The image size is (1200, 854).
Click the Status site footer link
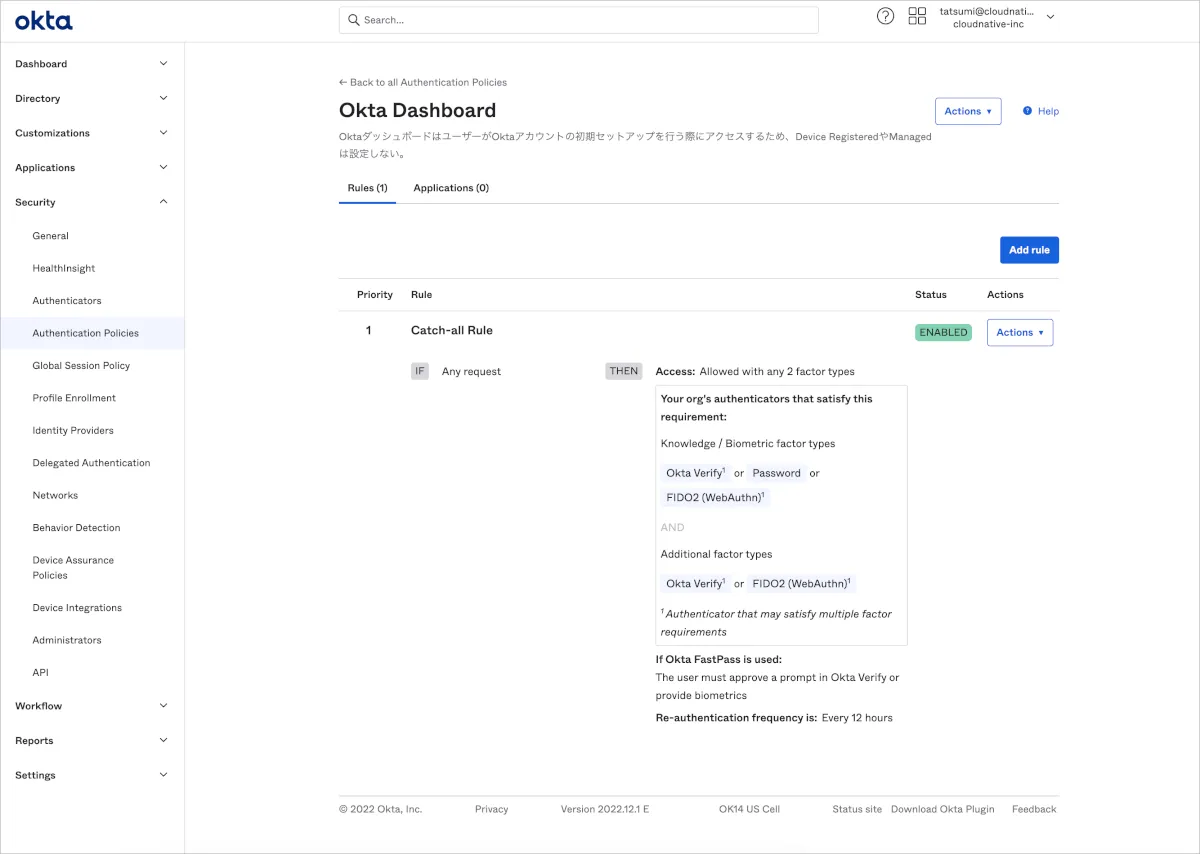pyautogui.click(x=857, y=809)
